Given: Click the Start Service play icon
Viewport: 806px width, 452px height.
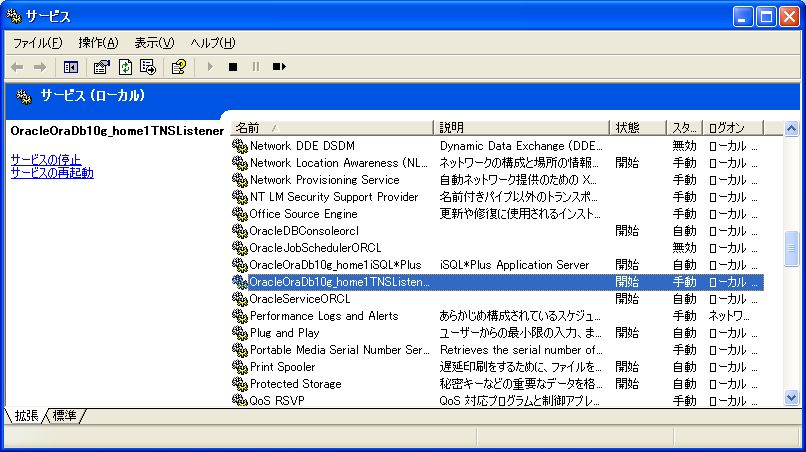Looking at the screenshot, I should [210, 67].
